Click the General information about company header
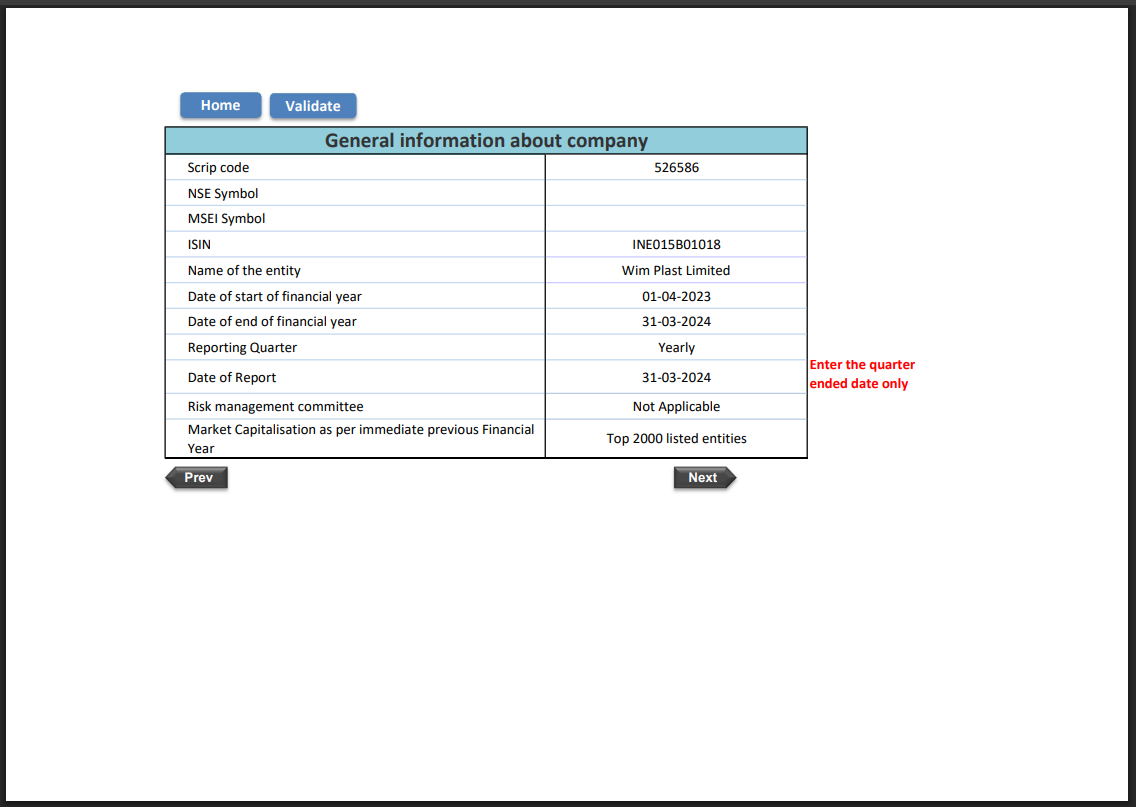 [486, 141]
